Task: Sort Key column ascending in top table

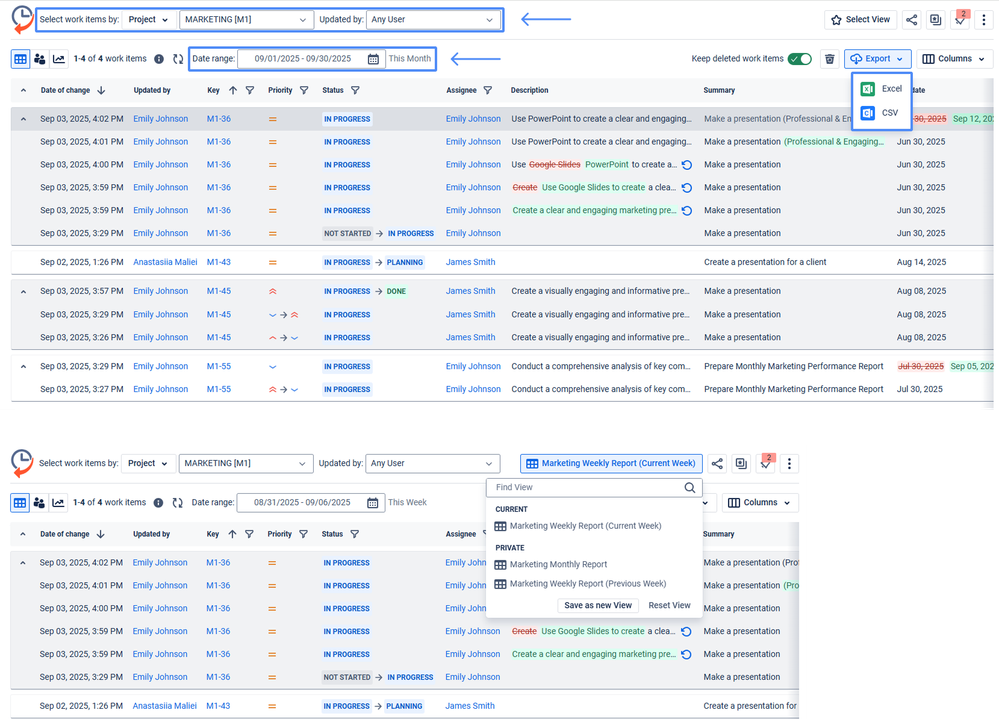Action: click(233, 90)
